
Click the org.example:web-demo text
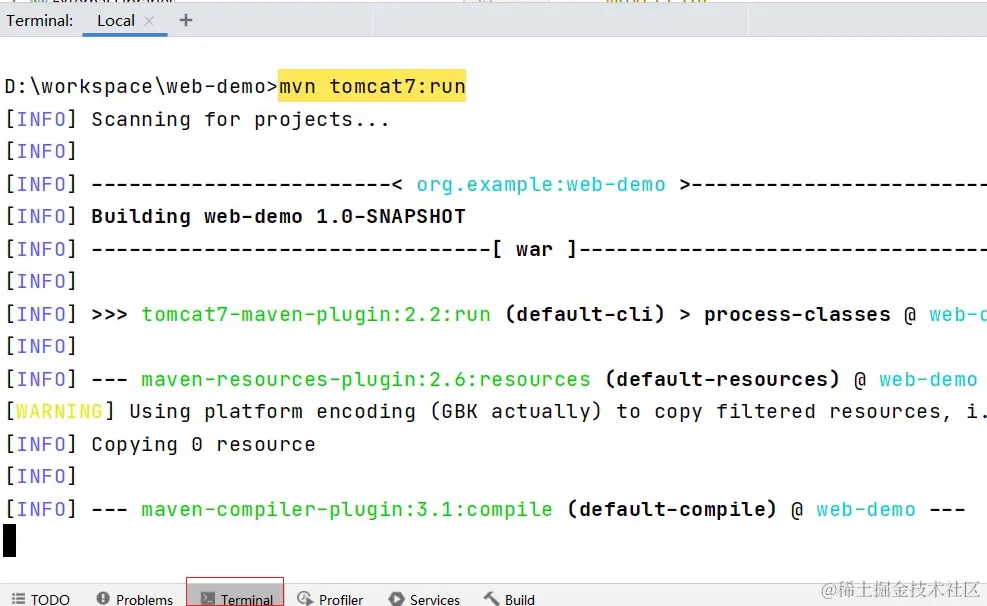point(541,184)
